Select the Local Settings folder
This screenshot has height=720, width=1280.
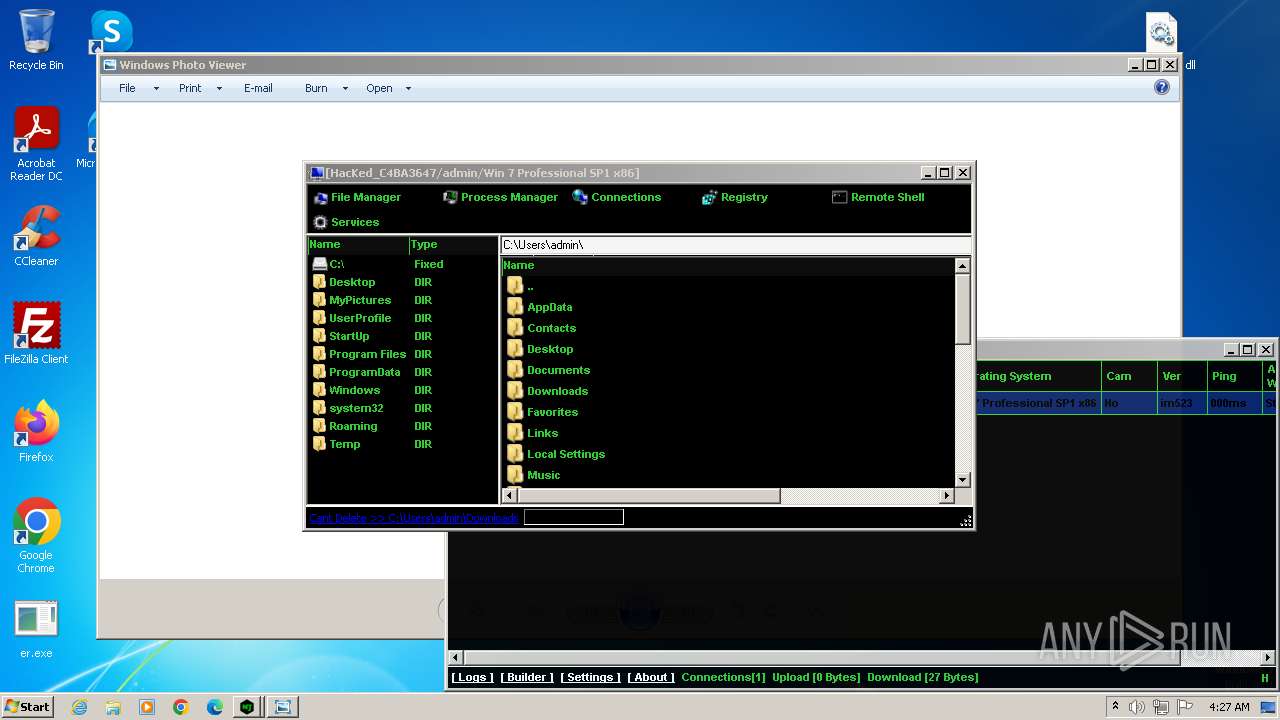pos(555,454)
